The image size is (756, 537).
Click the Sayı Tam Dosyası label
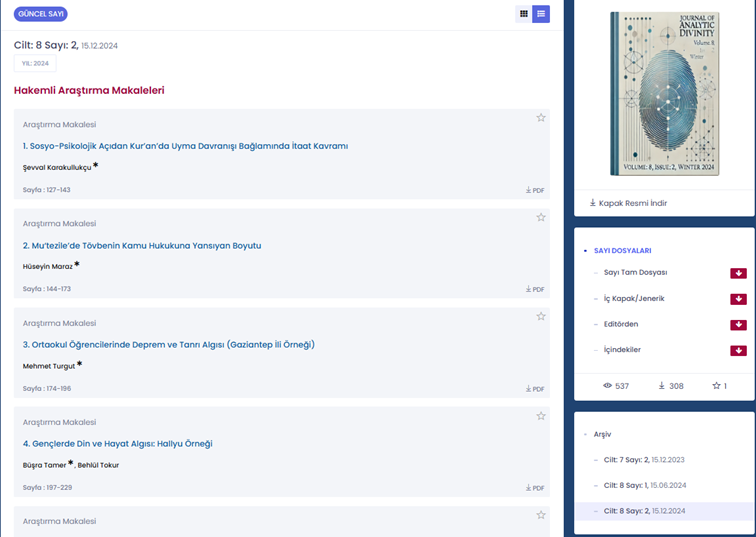click(x=635, y=272)
